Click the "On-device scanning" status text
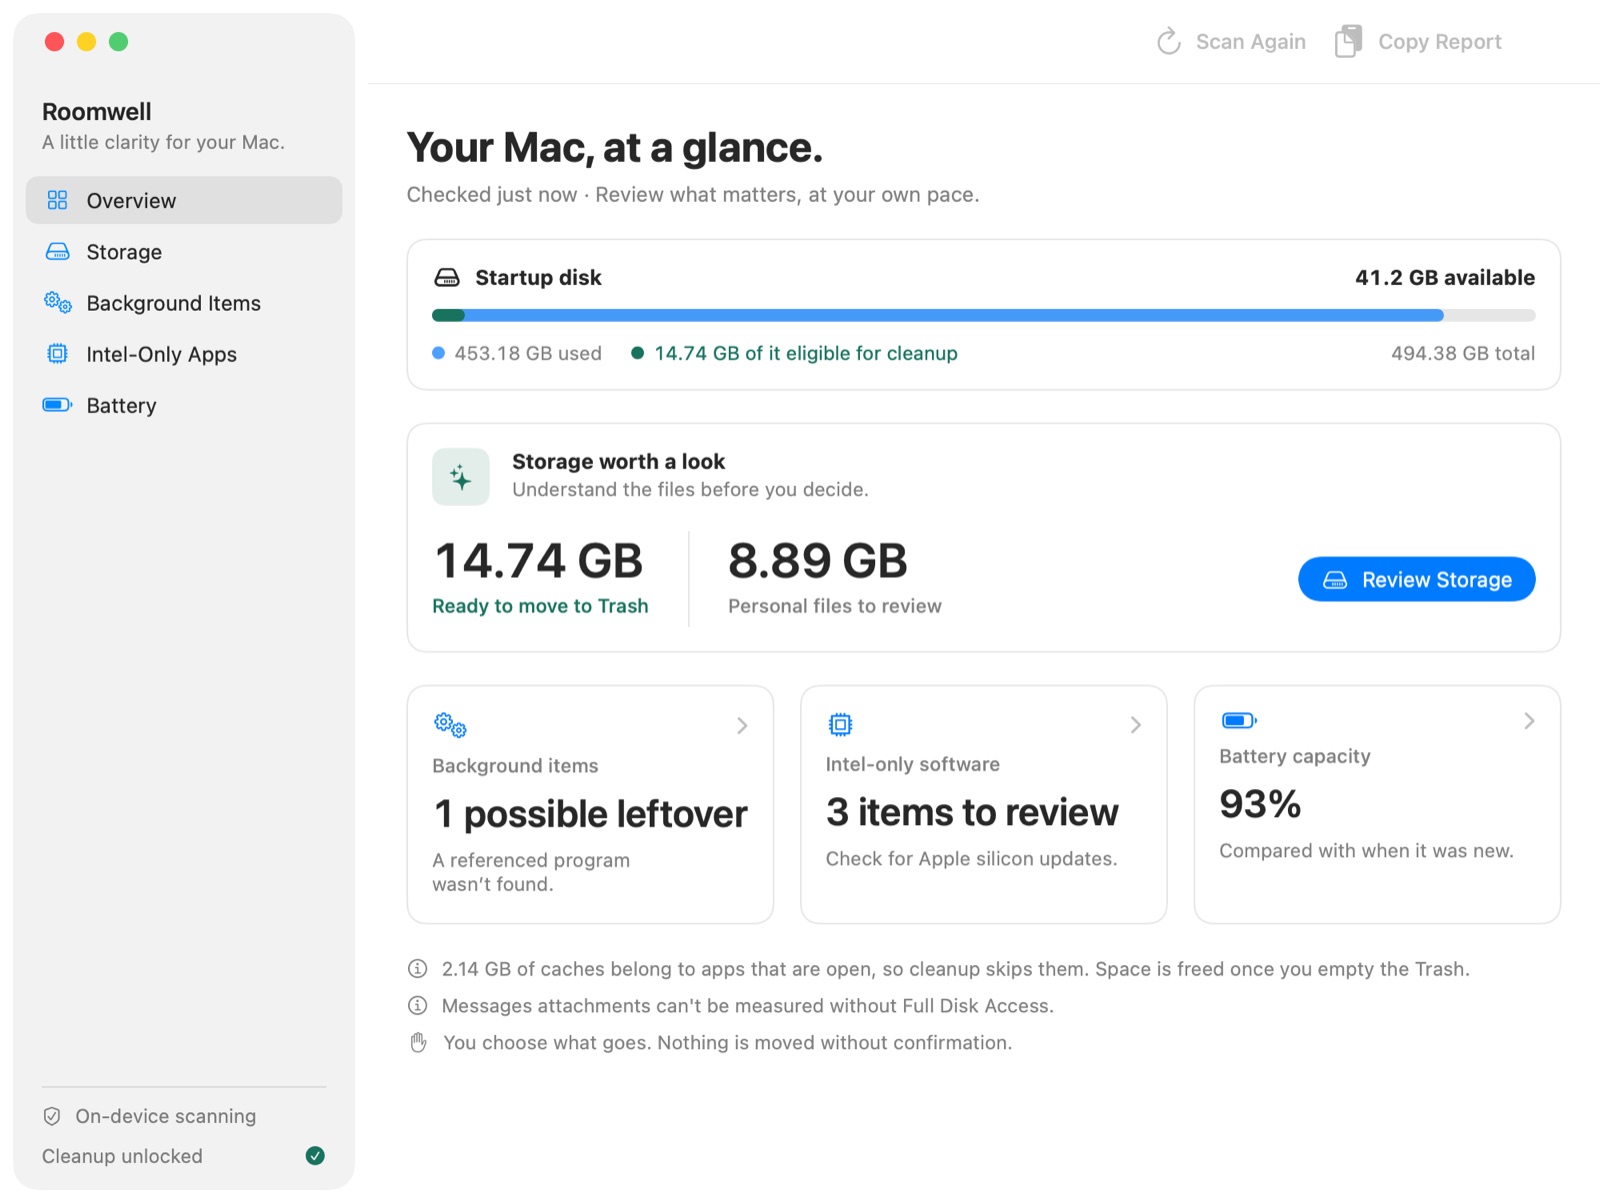1600x1203 pixels. click(x=165, y=1116)
